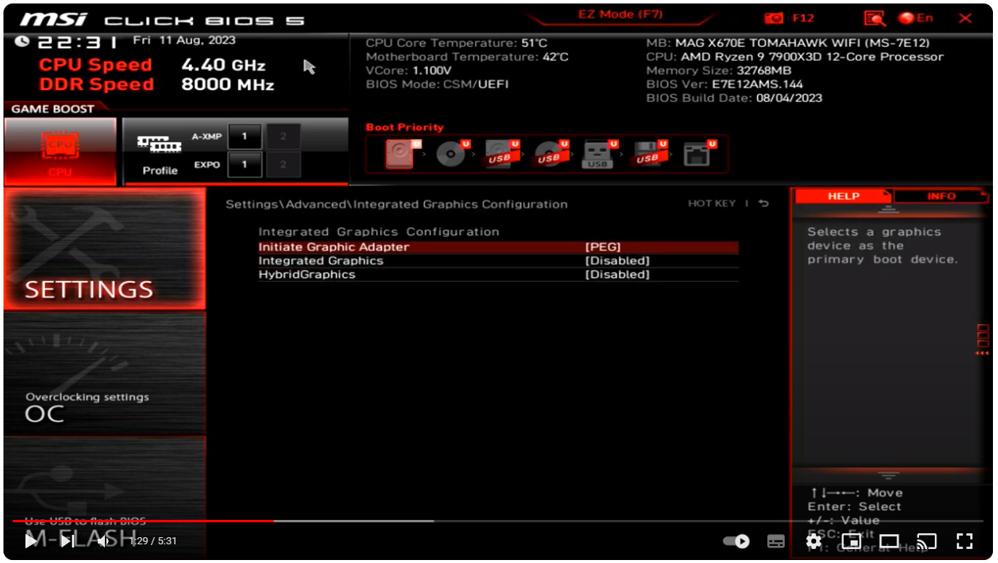
Task: Click the CPU Core Temperature reading
Action: 456,43
